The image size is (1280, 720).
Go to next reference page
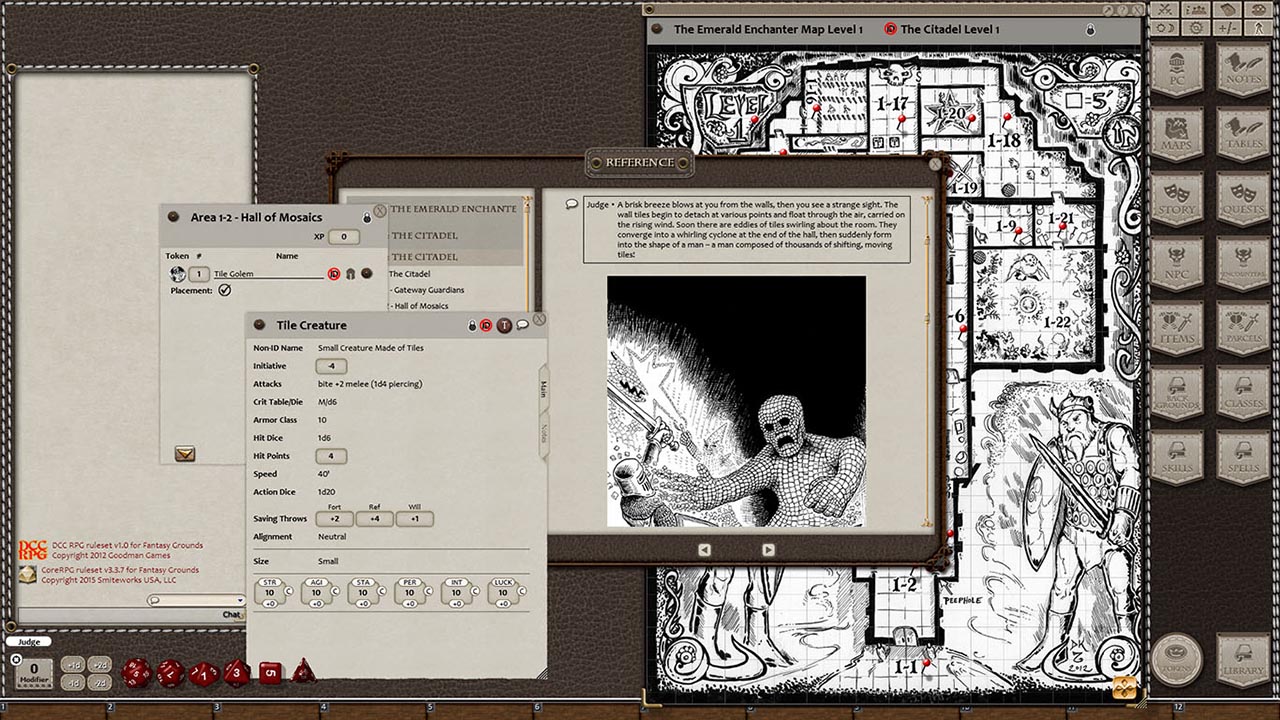(x=768, y=549)
